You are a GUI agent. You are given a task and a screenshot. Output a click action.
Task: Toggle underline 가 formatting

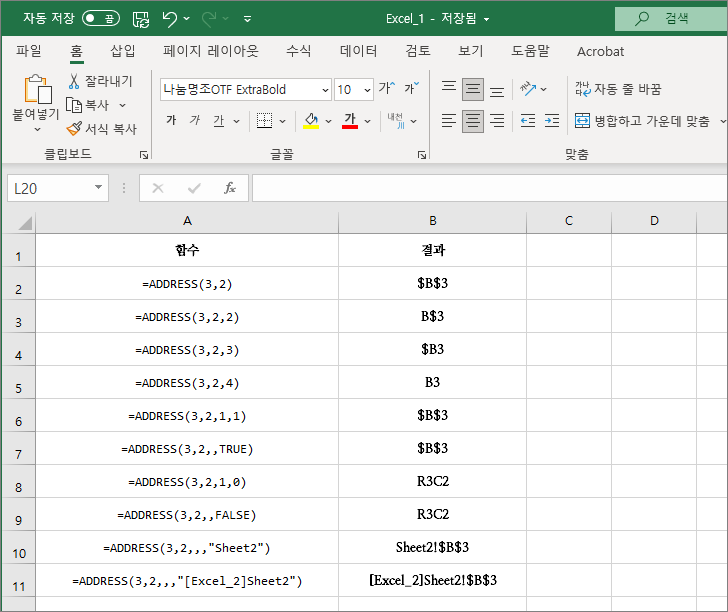[x=219, y=121]
